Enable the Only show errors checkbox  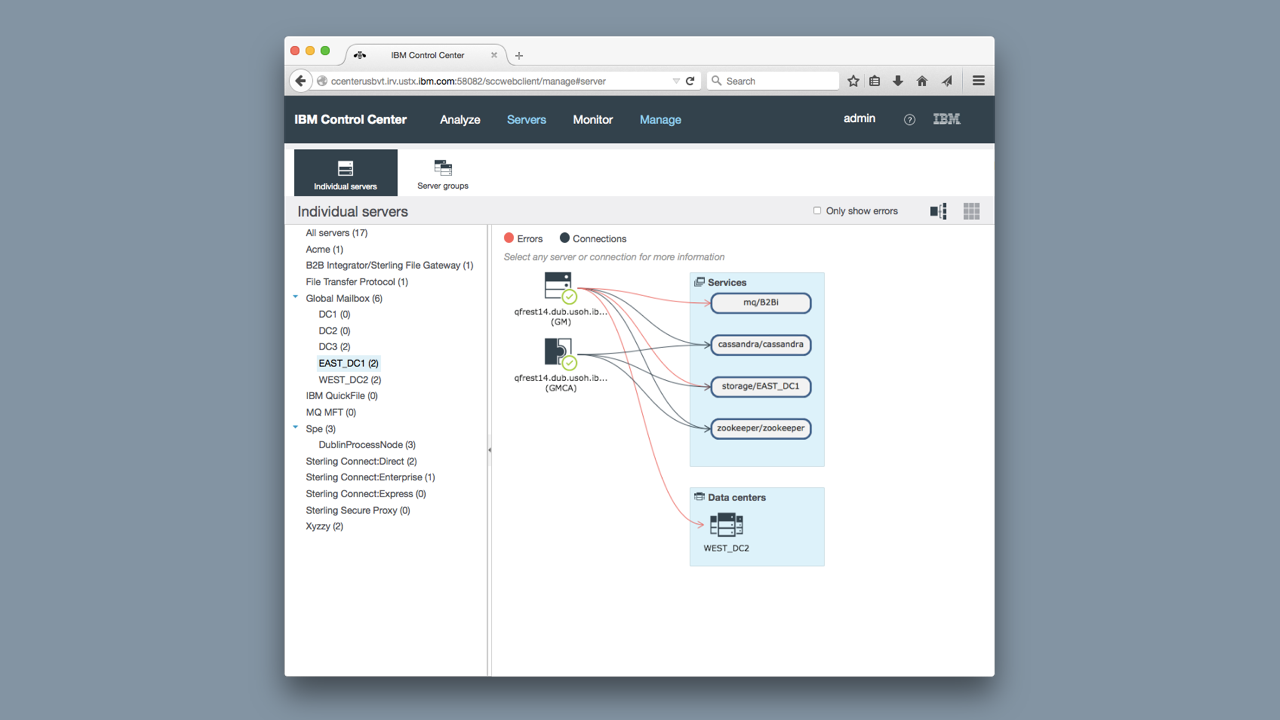click(817, 210)
